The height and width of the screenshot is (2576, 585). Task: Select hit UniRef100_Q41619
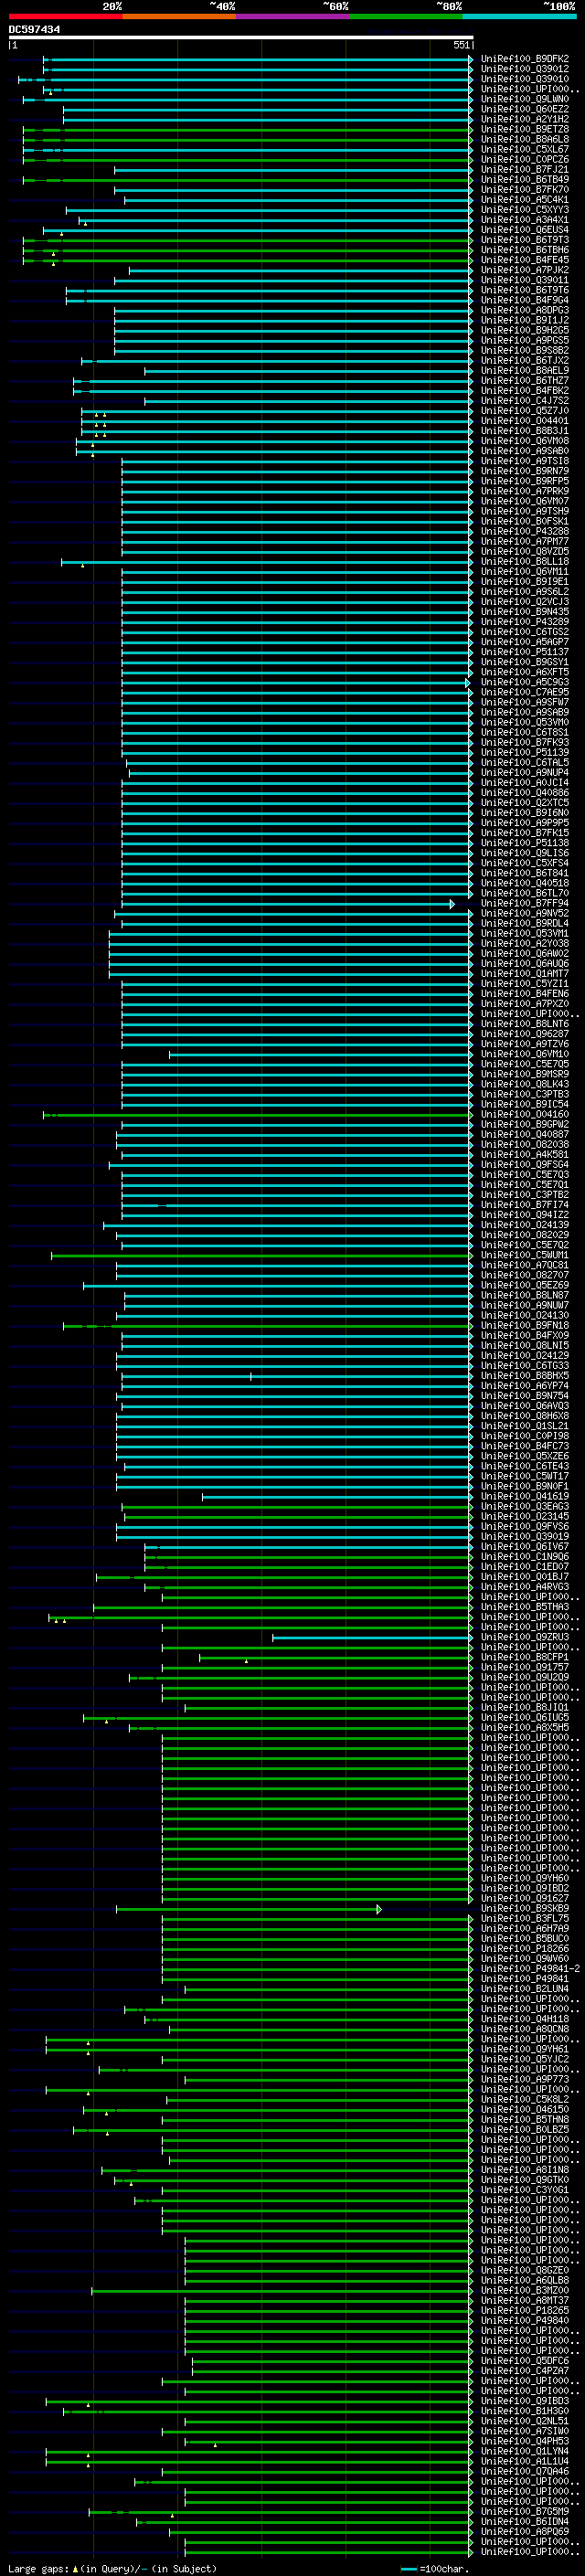click(x=525, y=1496)
